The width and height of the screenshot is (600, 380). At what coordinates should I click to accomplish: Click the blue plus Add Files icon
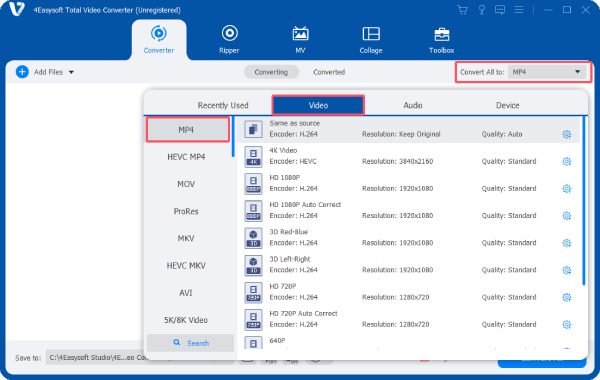click(x=22, y=72)
